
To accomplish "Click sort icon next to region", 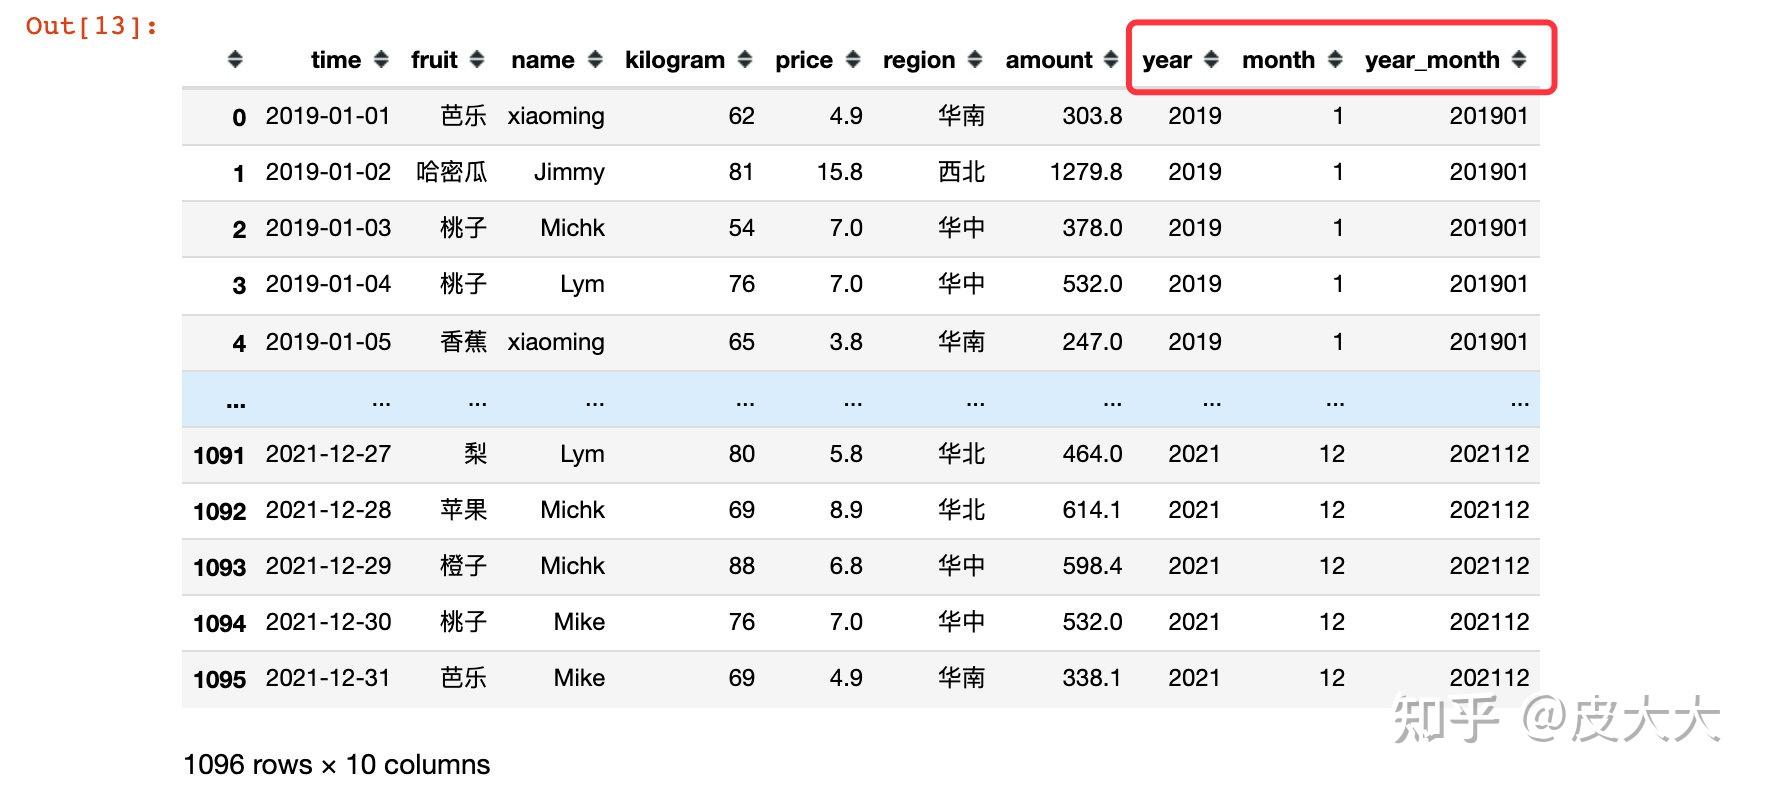I will point(976,60).
